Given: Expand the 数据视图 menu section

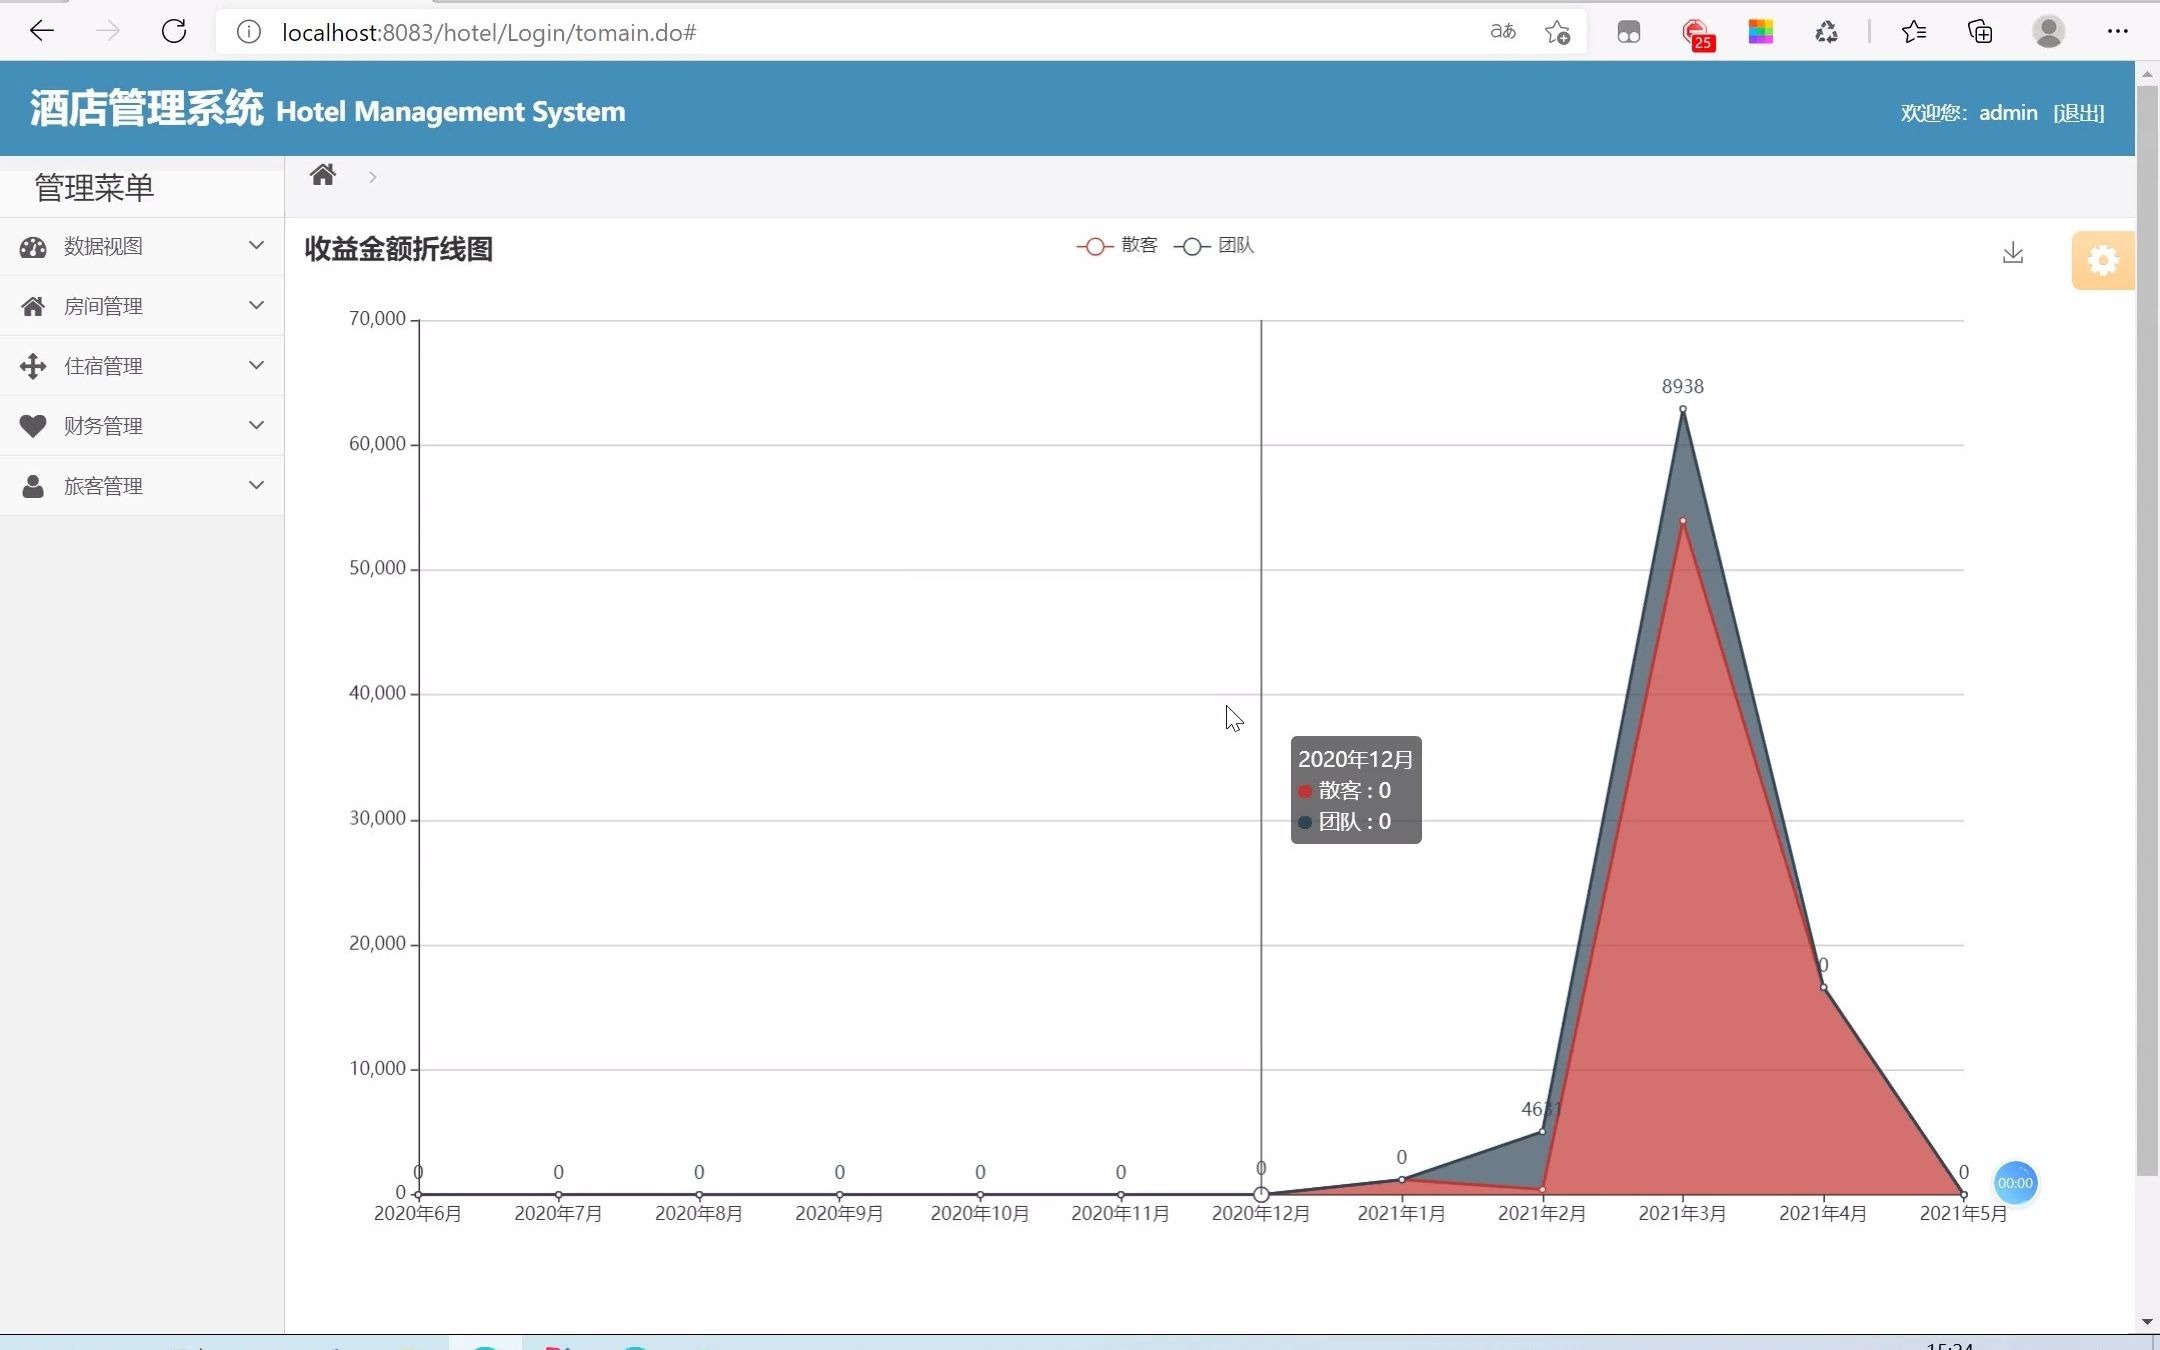Looking at the screenshot, I should [140, 246].
